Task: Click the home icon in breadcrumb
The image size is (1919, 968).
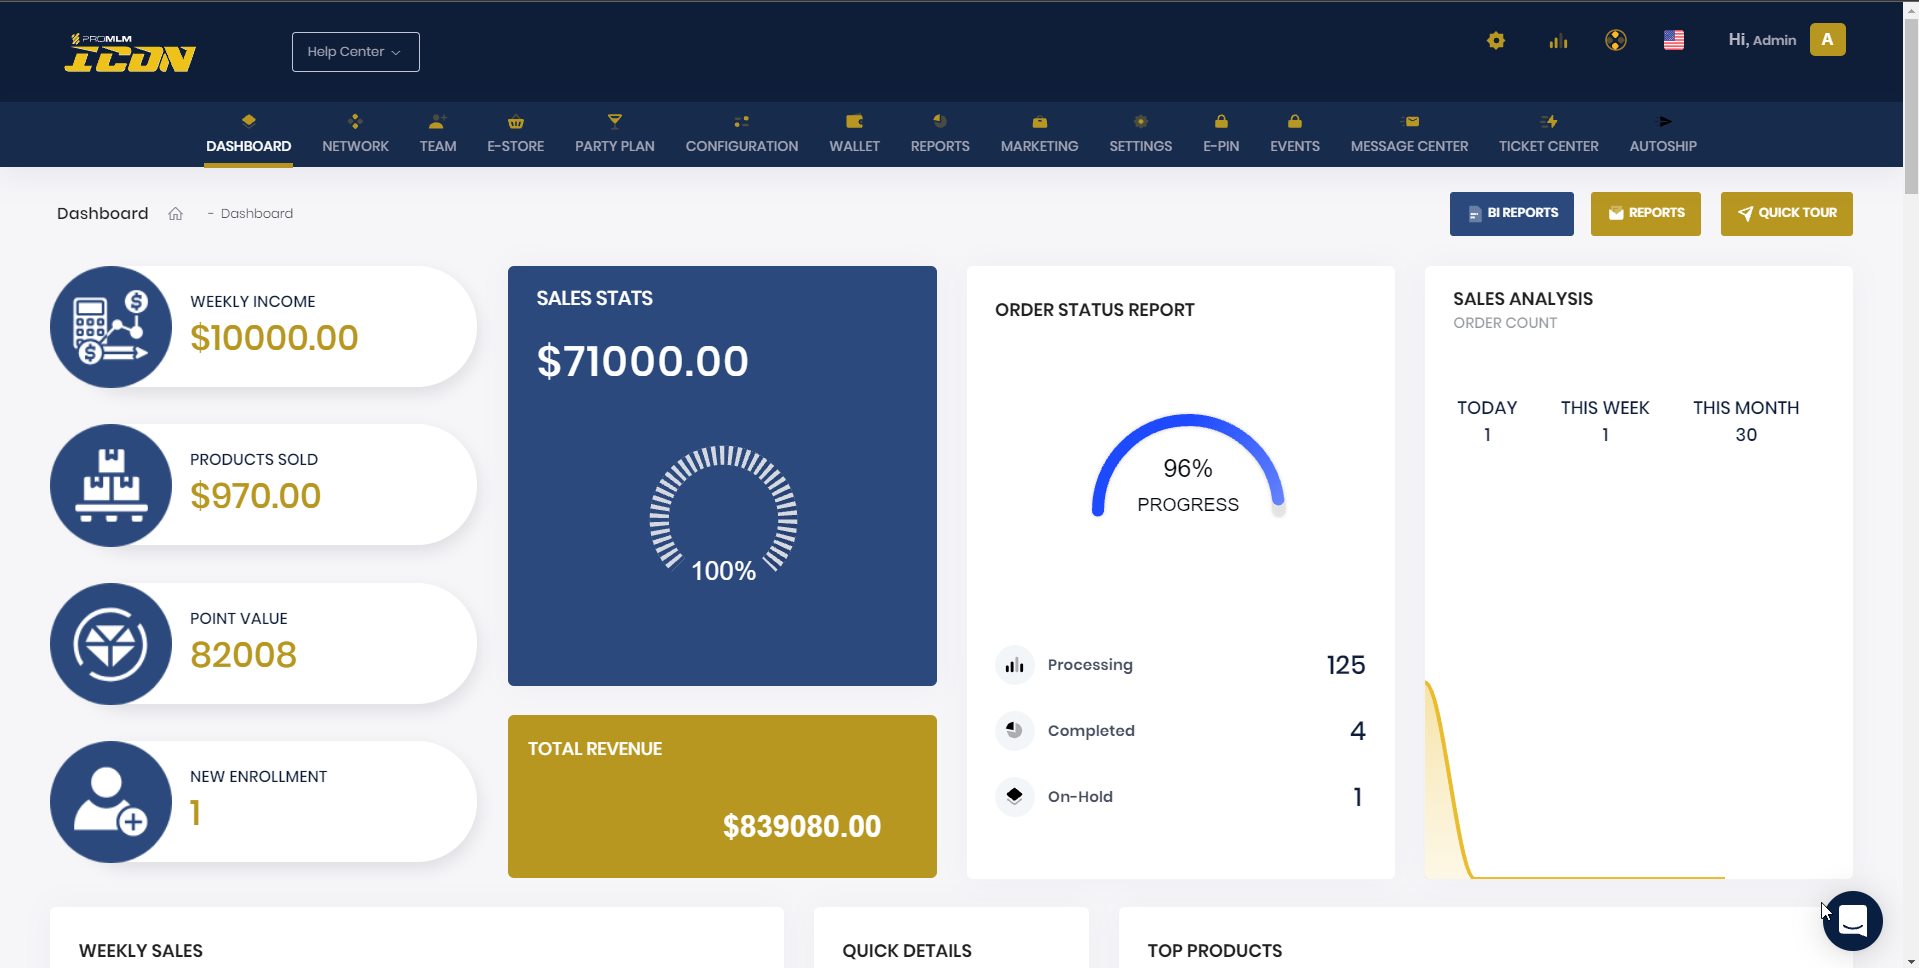Action: (x=176, y=214)
